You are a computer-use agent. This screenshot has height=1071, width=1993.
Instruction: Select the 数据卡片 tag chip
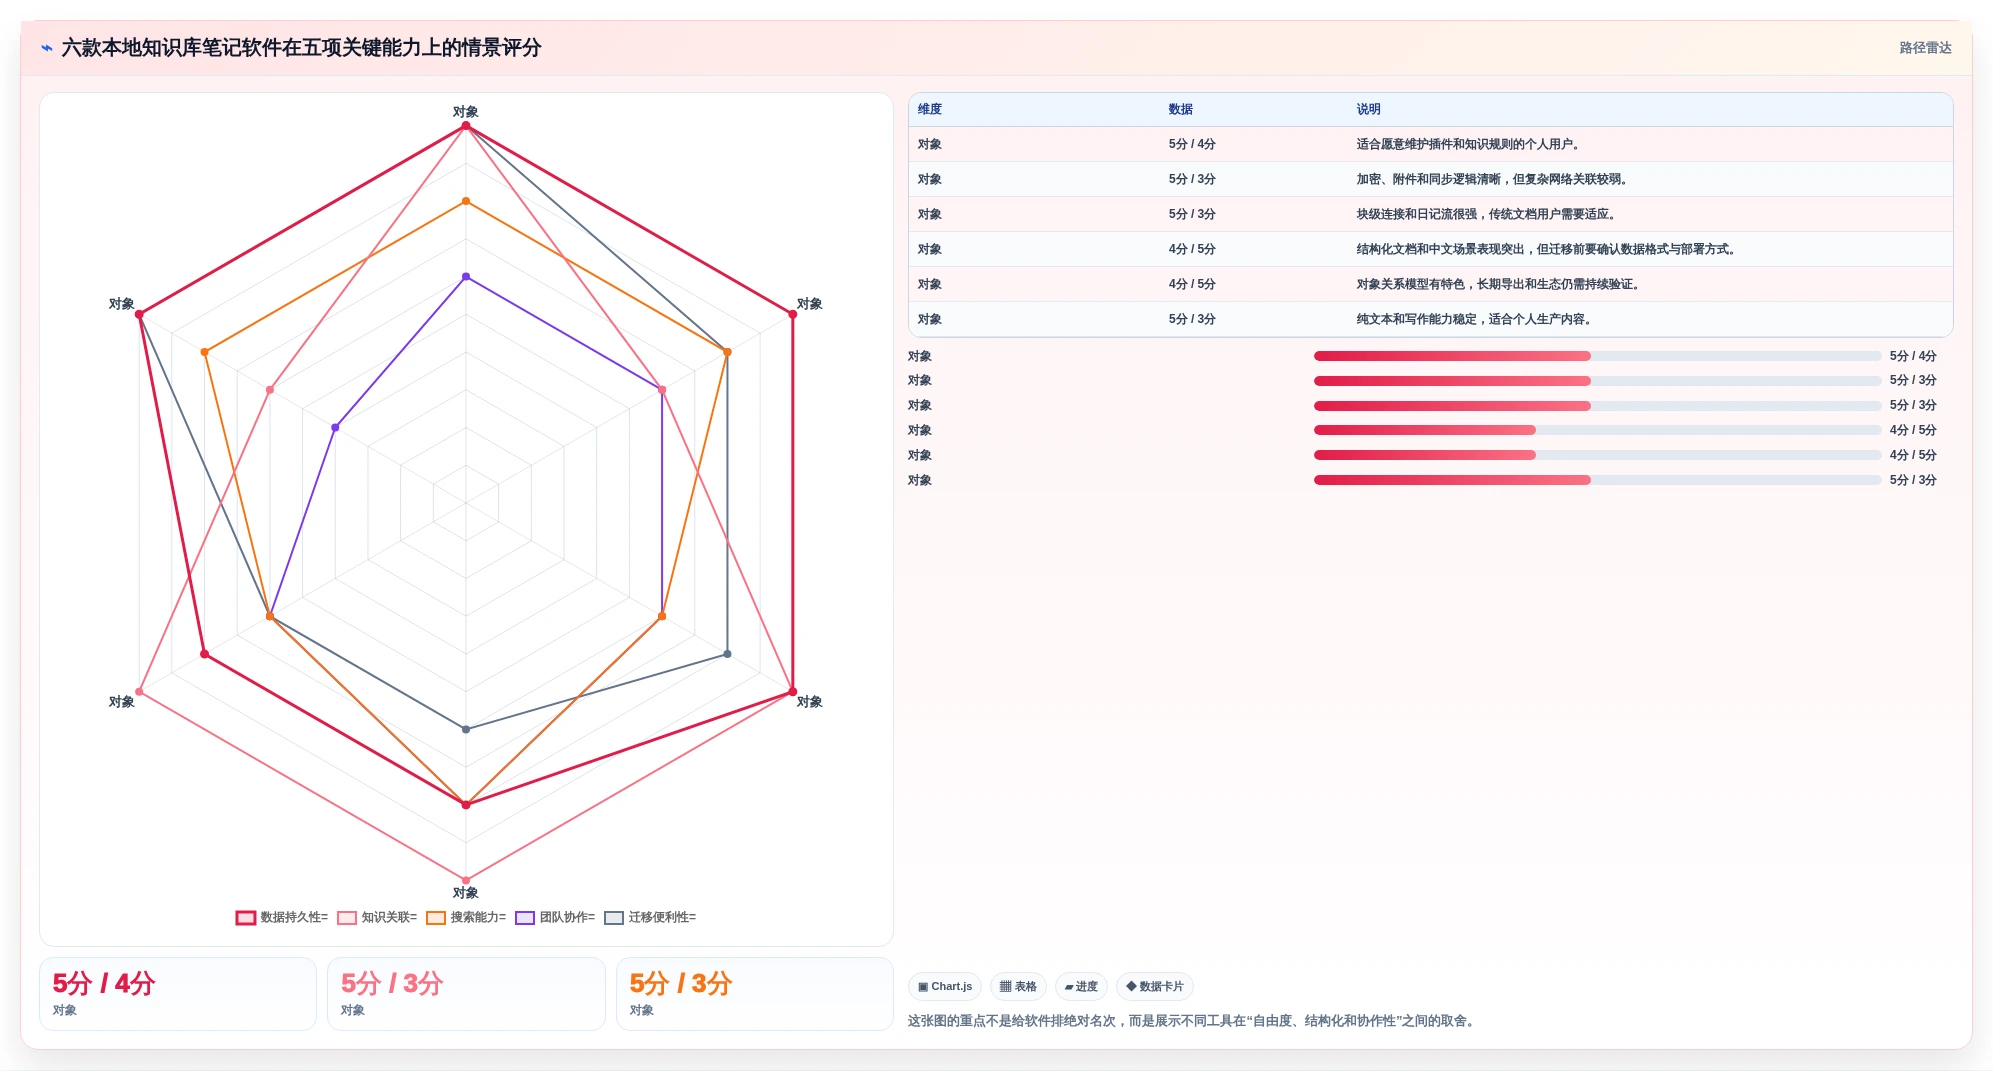coord(1155,986)
